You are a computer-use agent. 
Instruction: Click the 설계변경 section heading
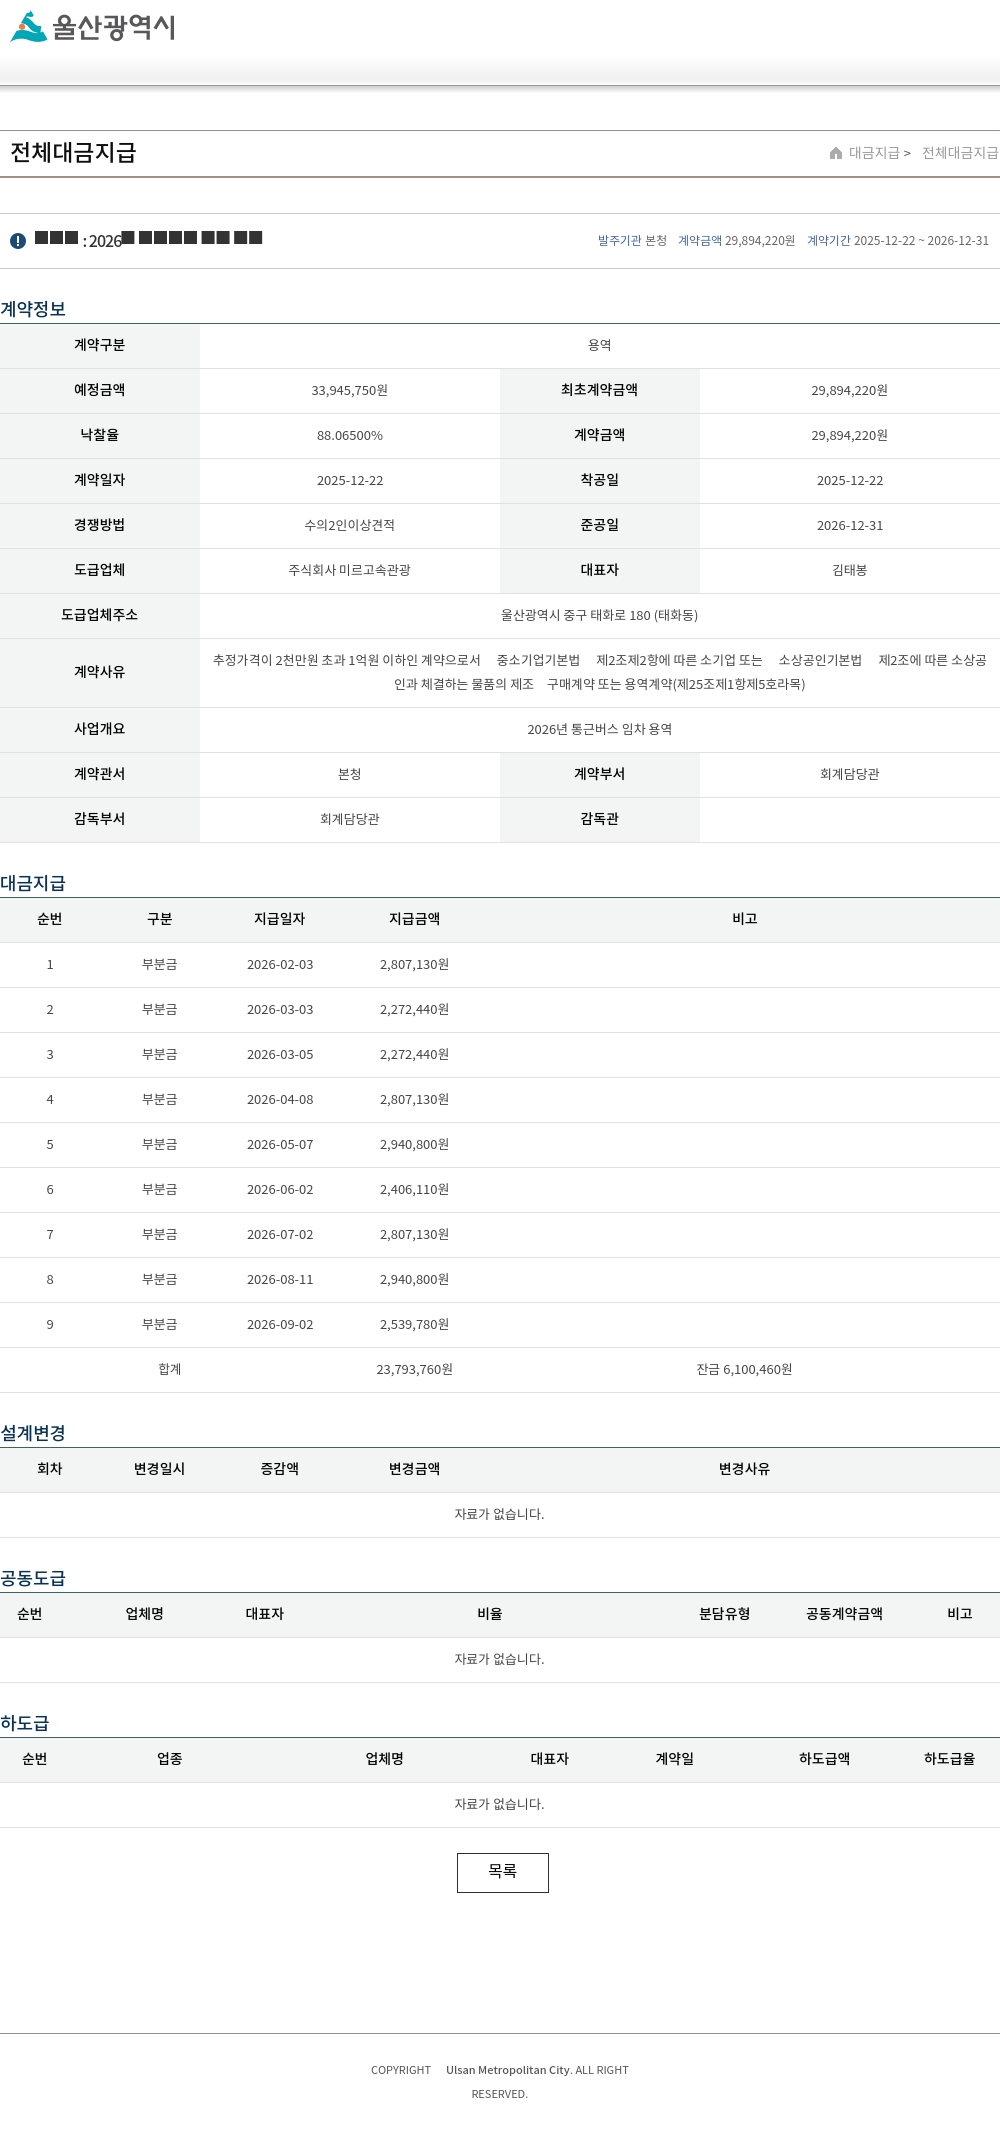click(x=33, y=1433)
